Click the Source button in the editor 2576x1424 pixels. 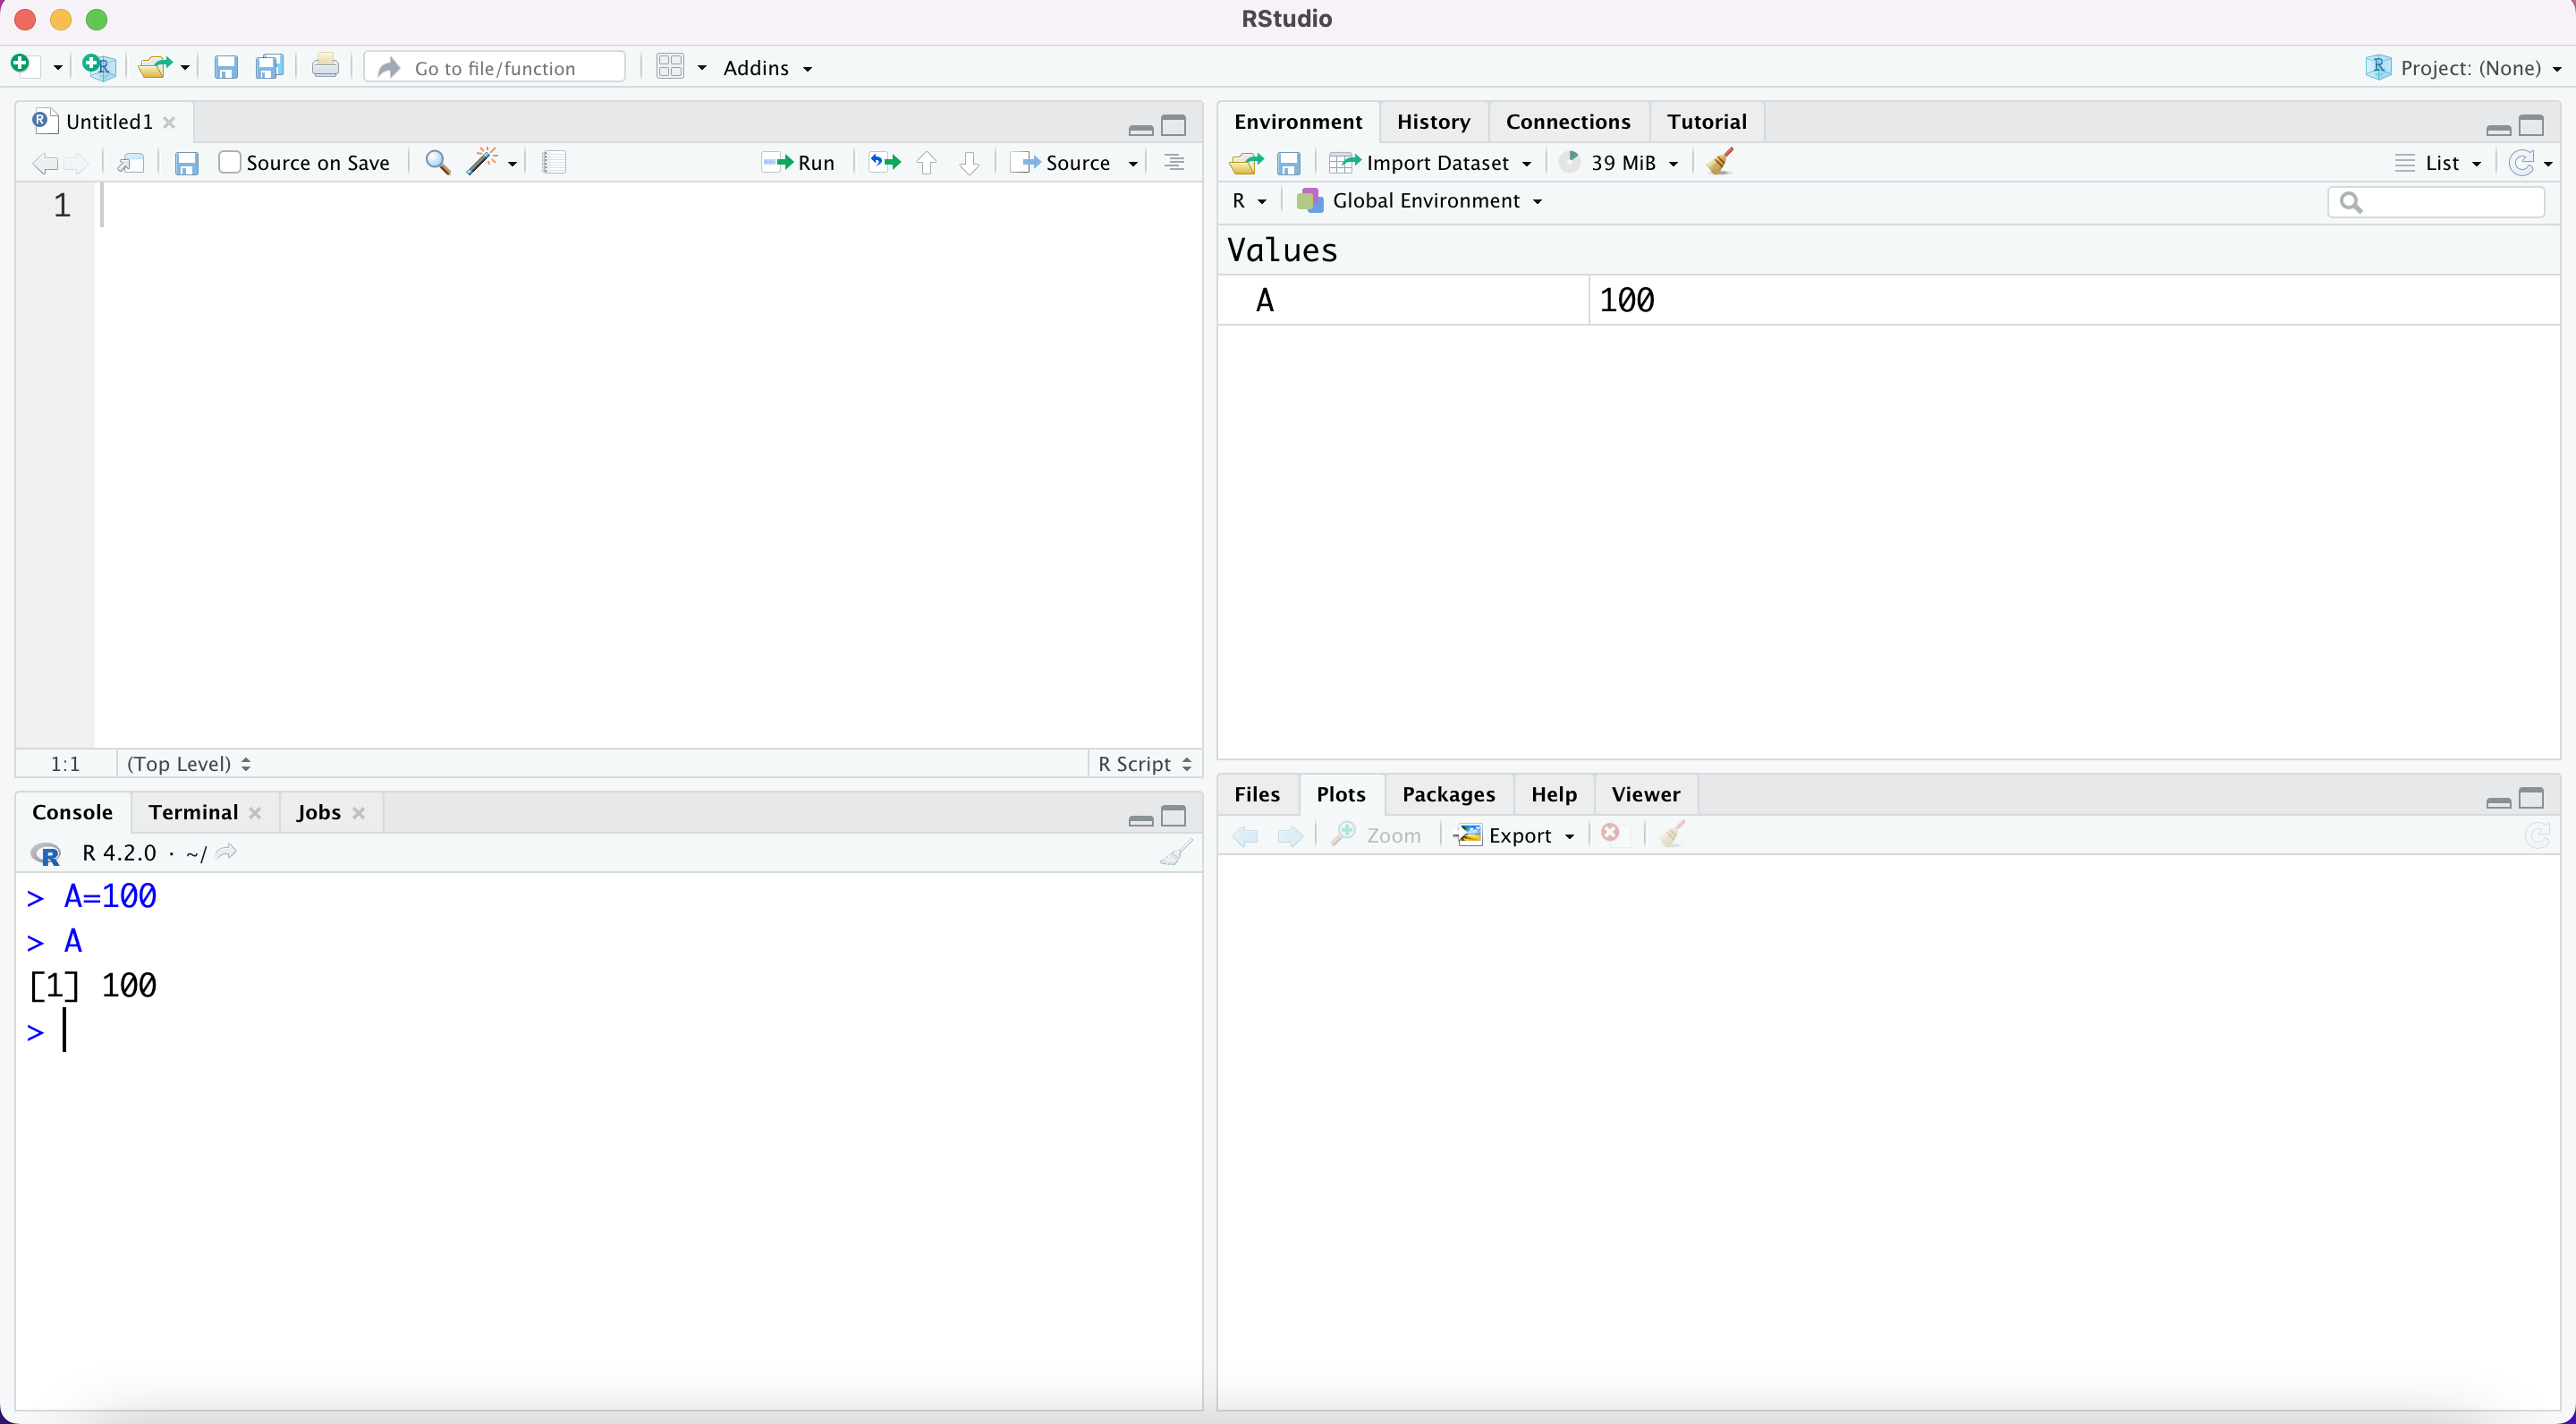pyautogui.click(x=1062, y=162)
